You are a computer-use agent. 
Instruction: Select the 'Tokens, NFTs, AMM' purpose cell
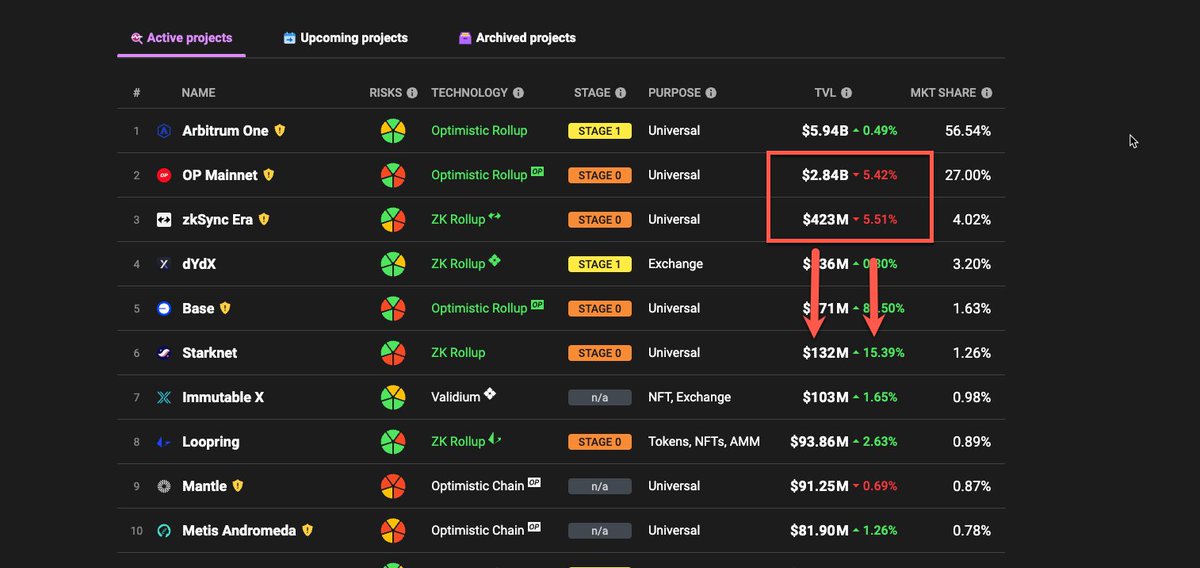(704, 442)
